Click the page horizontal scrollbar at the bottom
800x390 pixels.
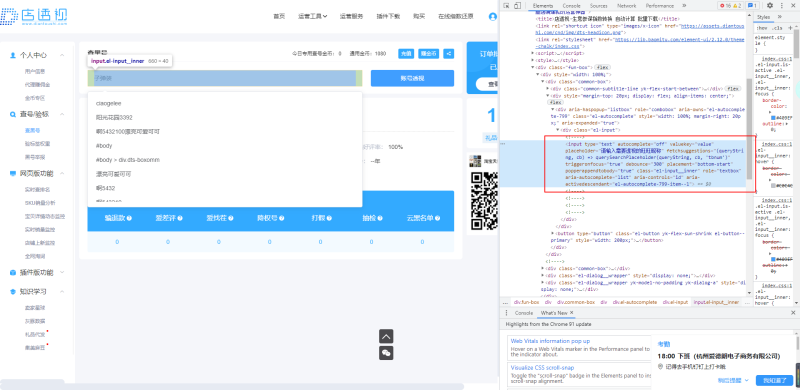click(x=232, y=386)
